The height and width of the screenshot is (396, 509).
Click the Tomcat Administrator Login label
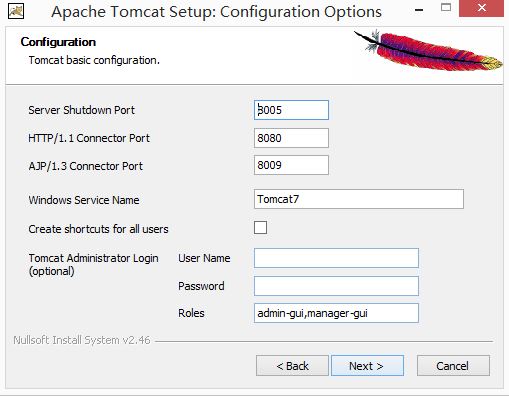tap(93, 264)
